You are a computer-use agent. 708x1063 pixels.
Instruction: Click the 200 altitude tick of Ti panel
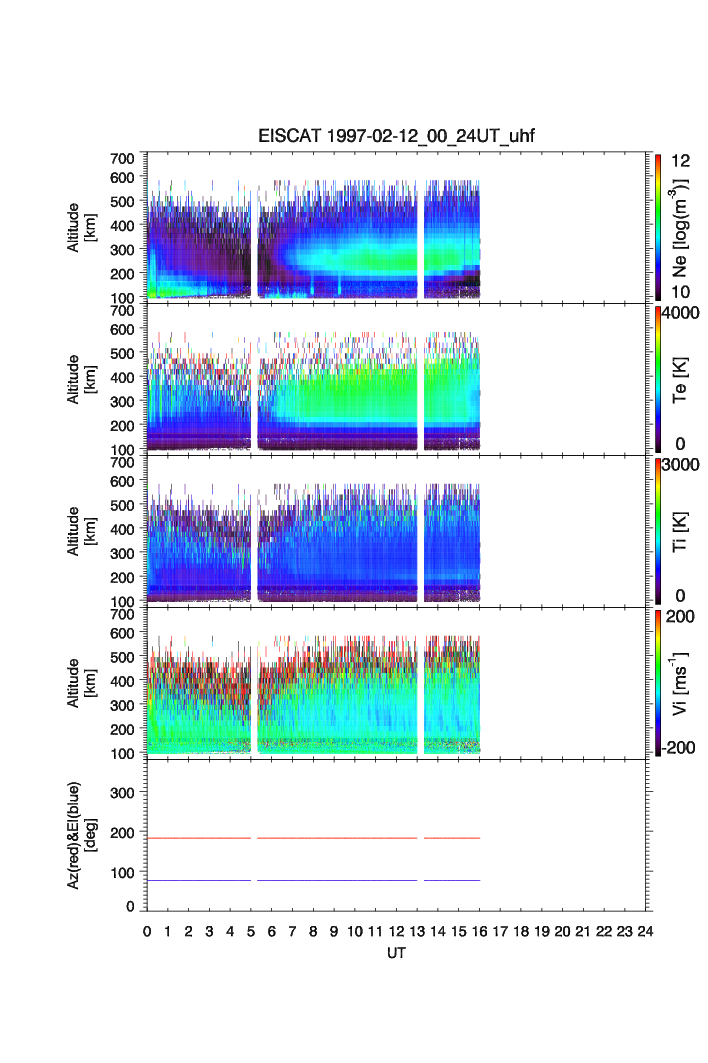point(123,578)
